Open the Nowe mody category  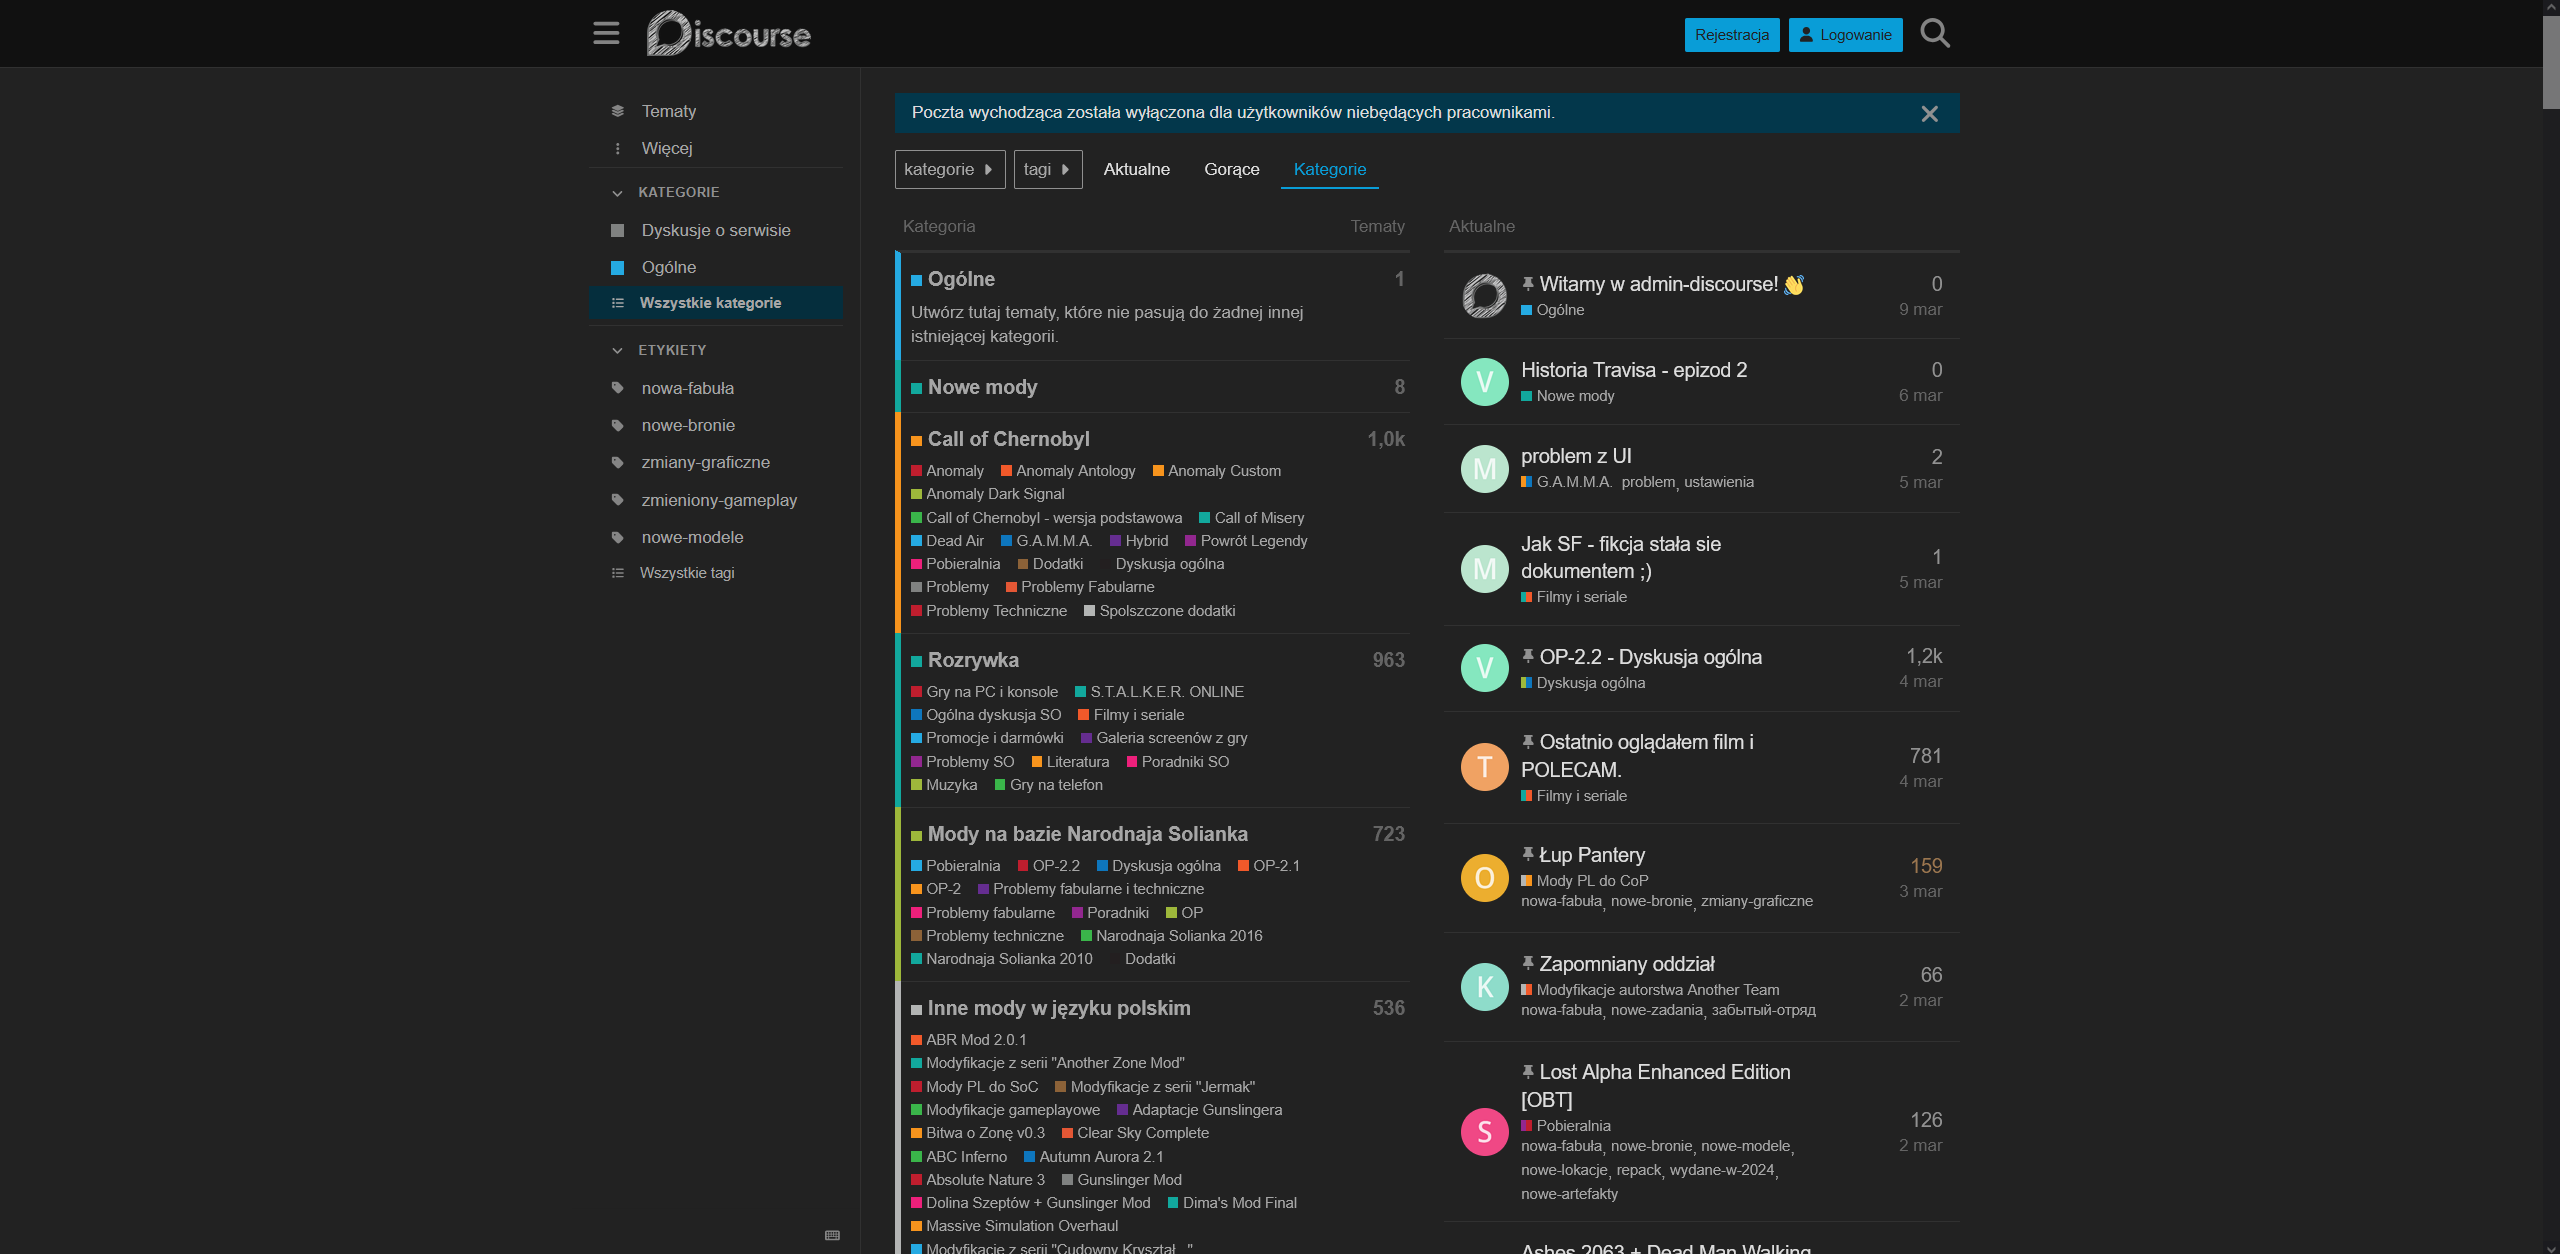tap(982, 387)
